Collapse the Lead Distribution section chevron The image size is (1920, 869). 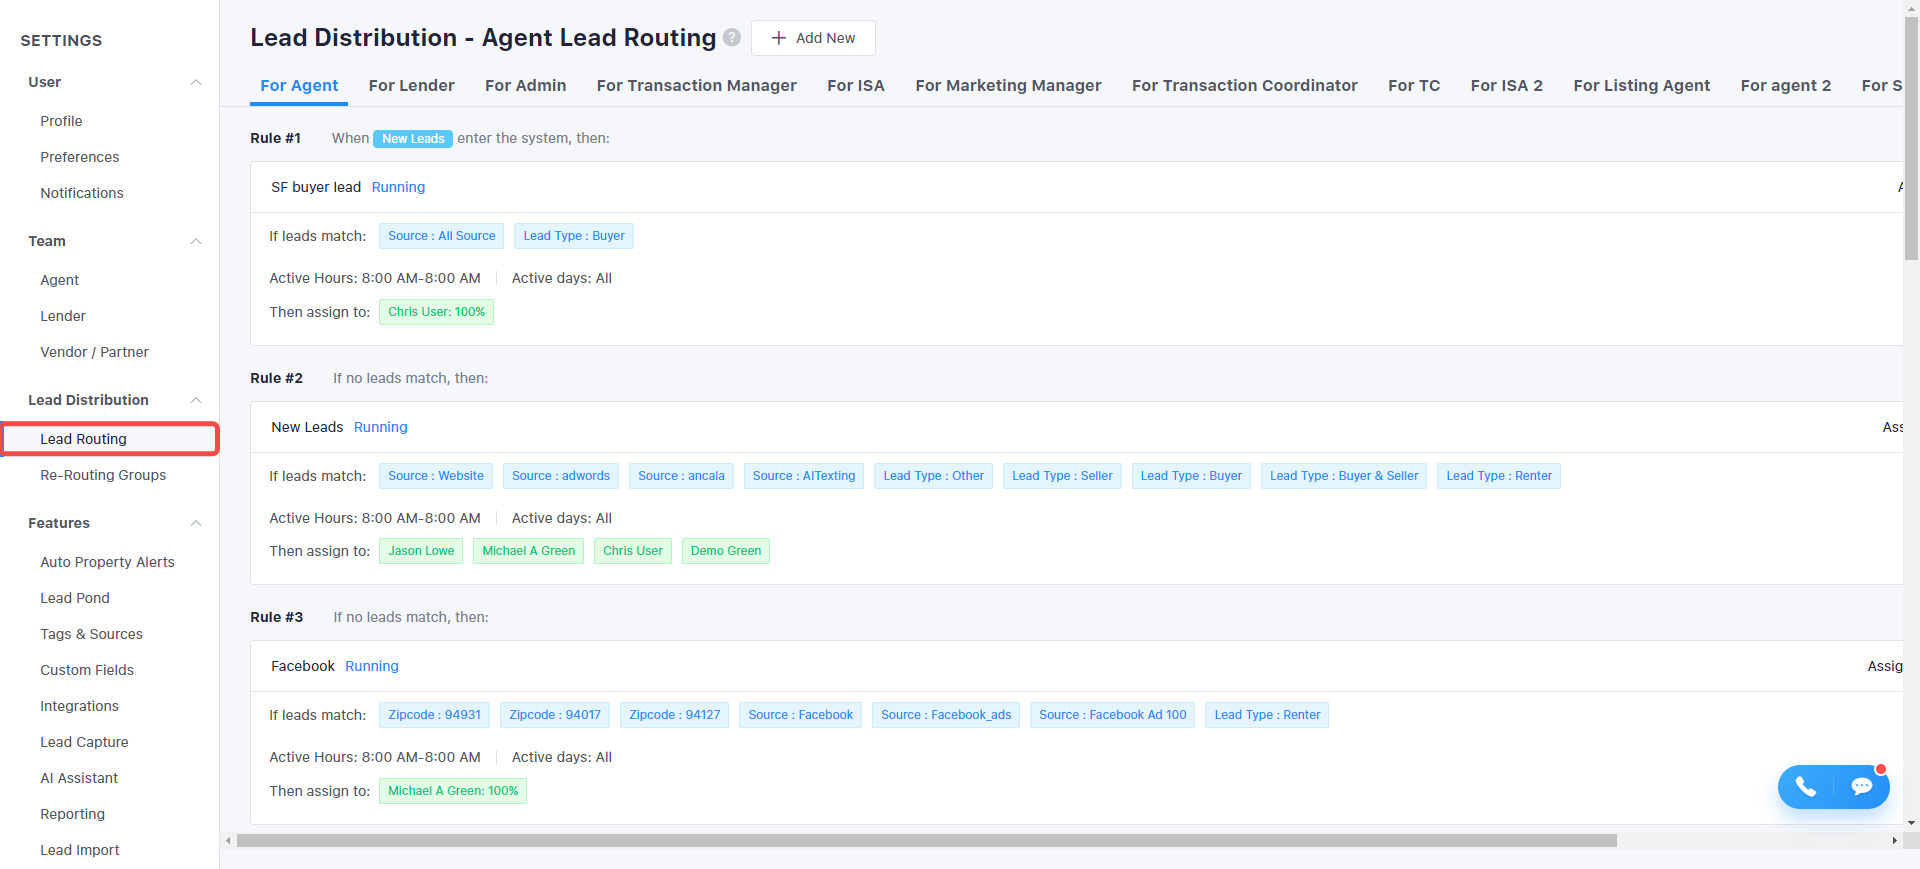(196, 400)
